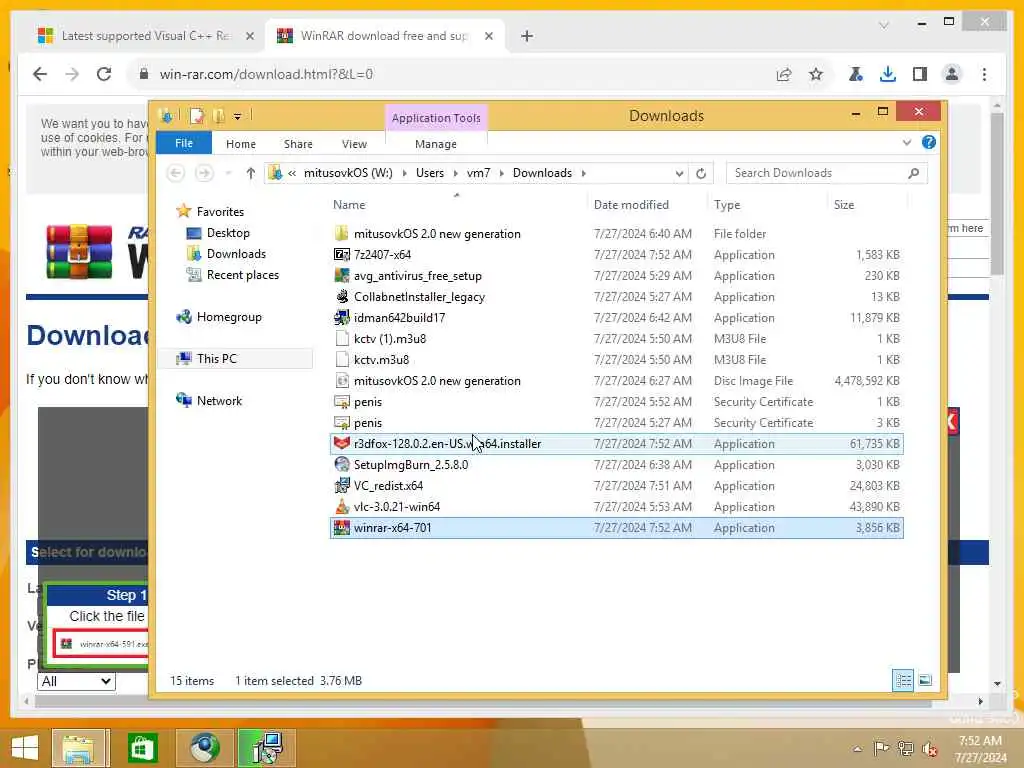
Task: Open recent locations dropdown arrow
Action: click(x=228, y=173)
